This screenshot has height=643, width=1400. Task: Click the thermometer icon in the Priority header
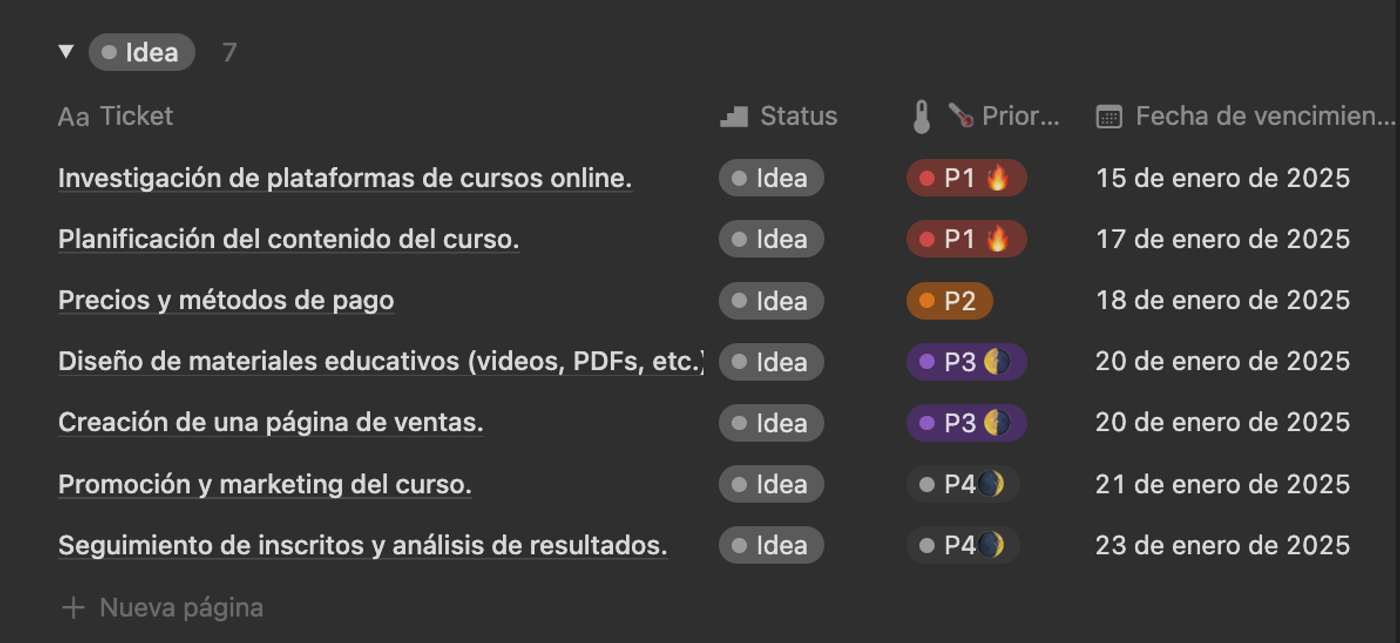click(922, 115)
